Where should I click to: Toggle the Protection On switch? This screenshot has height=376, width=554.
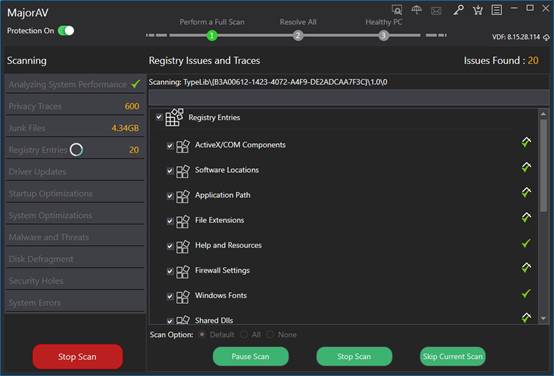coord(66,31)
